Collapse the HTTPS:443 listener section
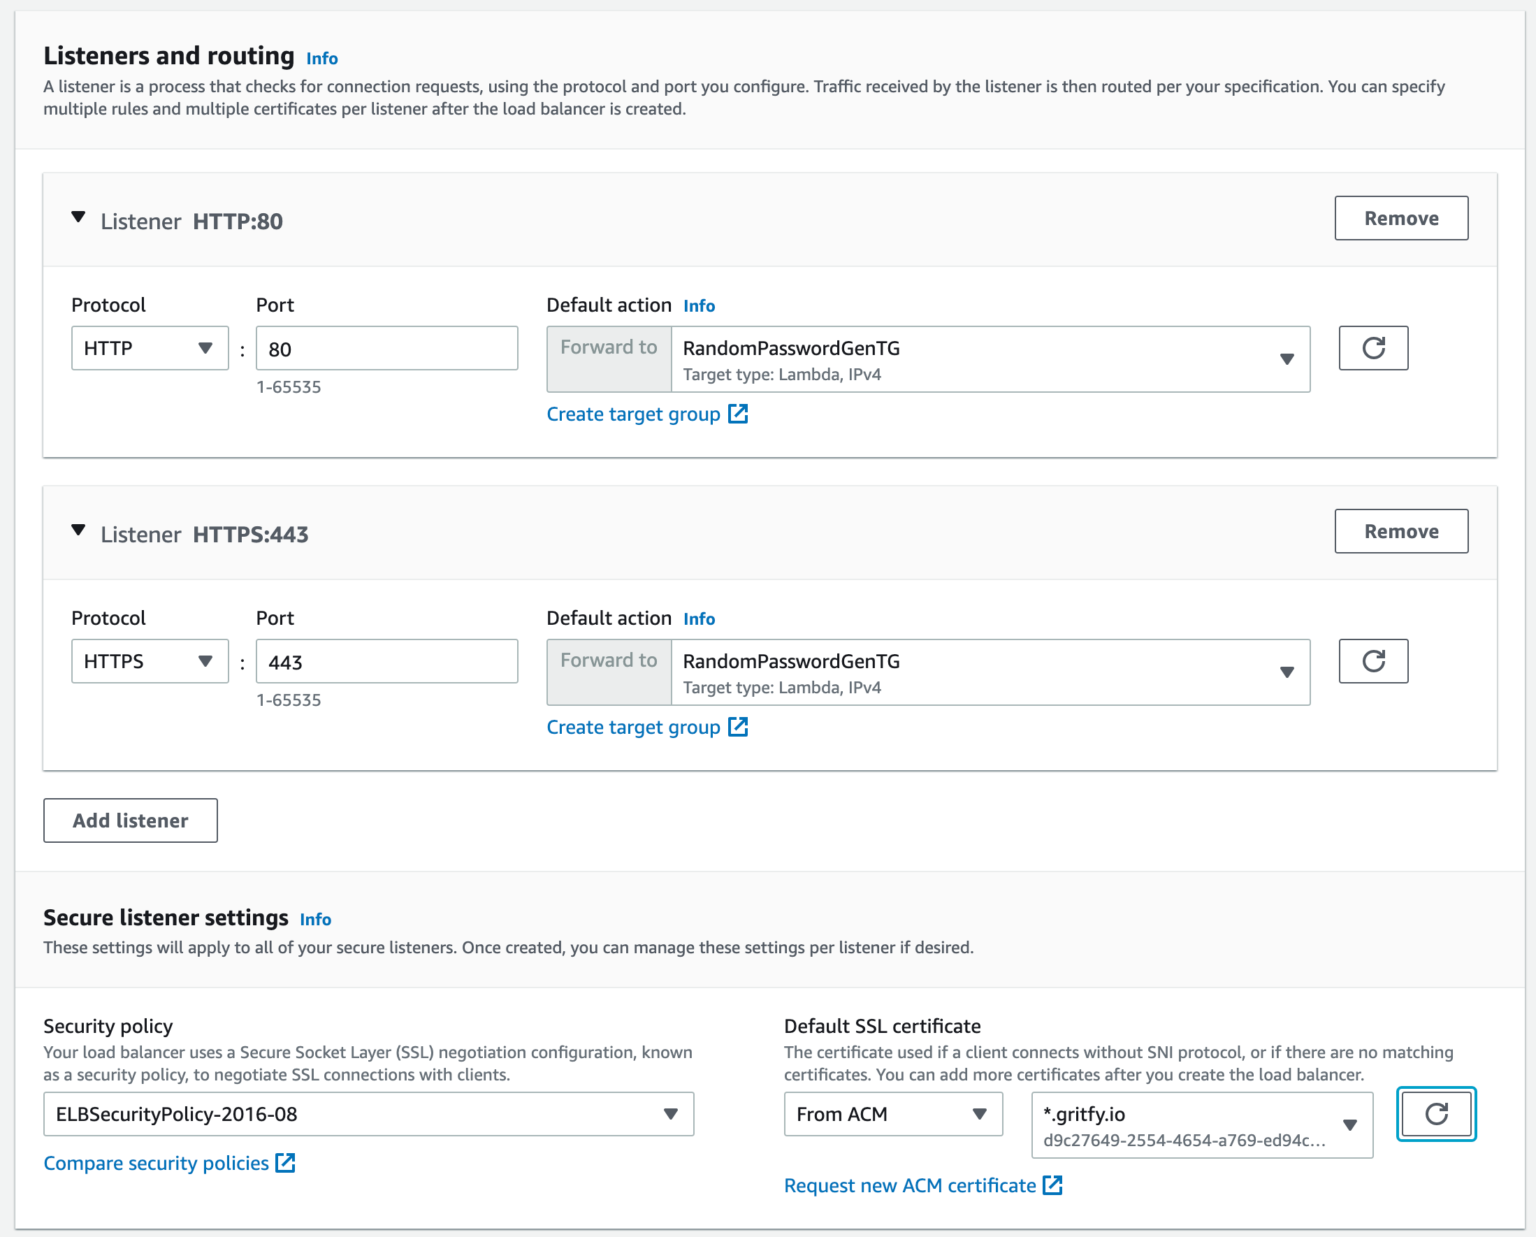The image size is (1536, 1237). pos(78,530)
